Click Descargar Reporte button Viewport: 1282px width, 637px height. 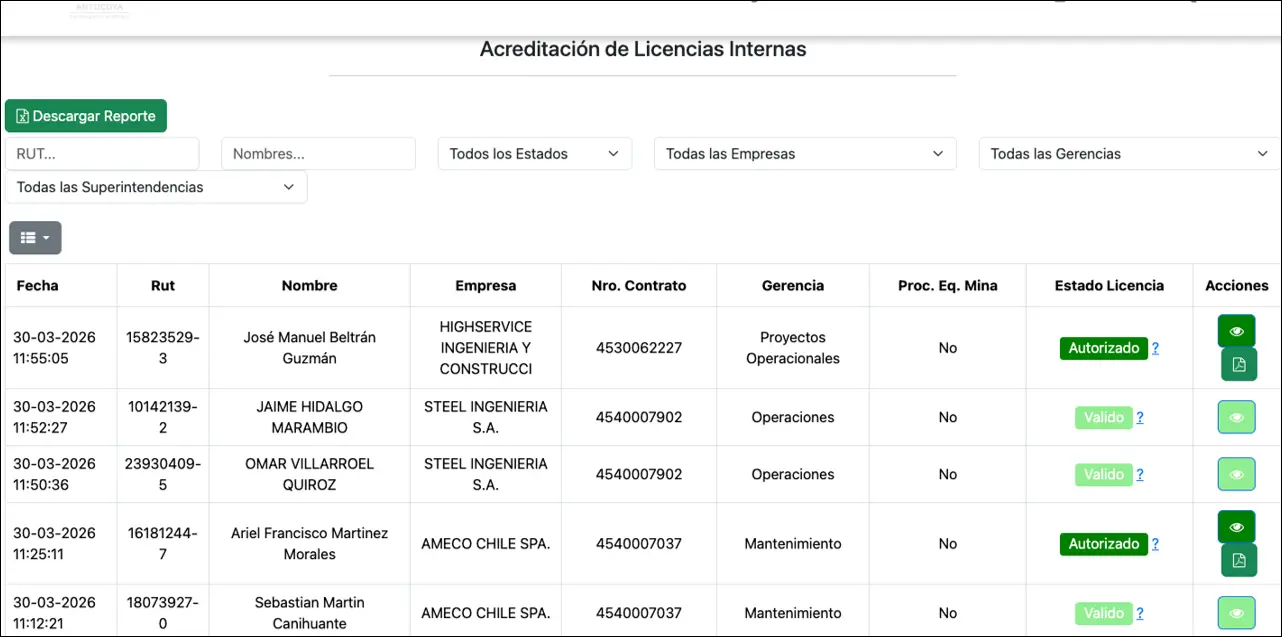click(86, 116)
